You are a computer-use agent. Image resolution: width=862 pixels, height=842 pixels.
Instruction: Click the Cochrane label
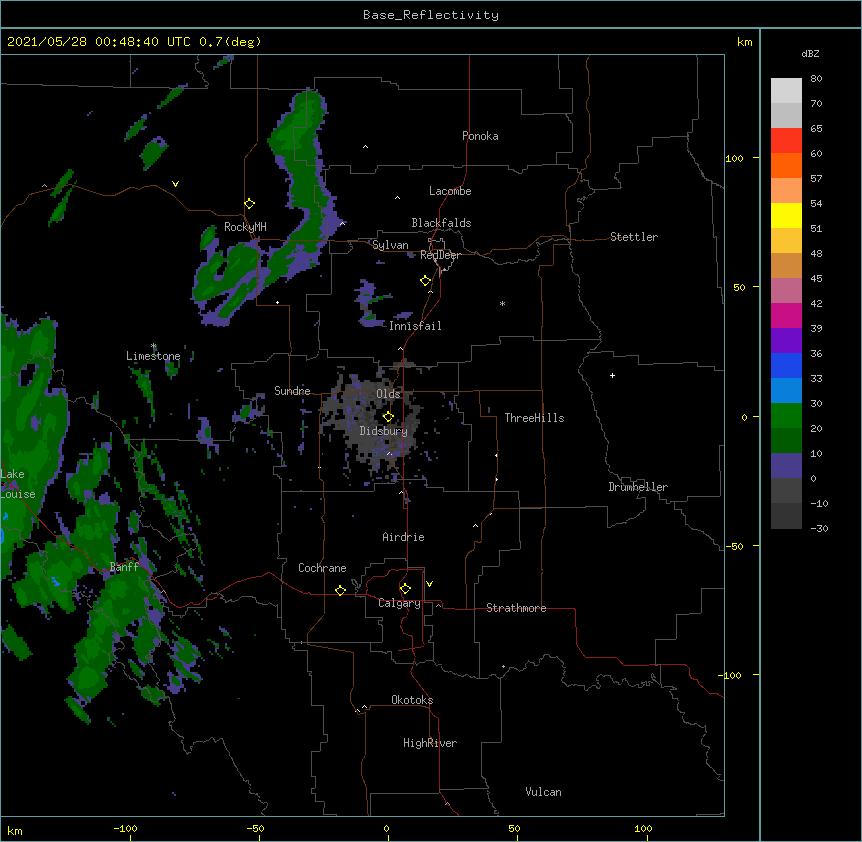(x=322, y=568)
